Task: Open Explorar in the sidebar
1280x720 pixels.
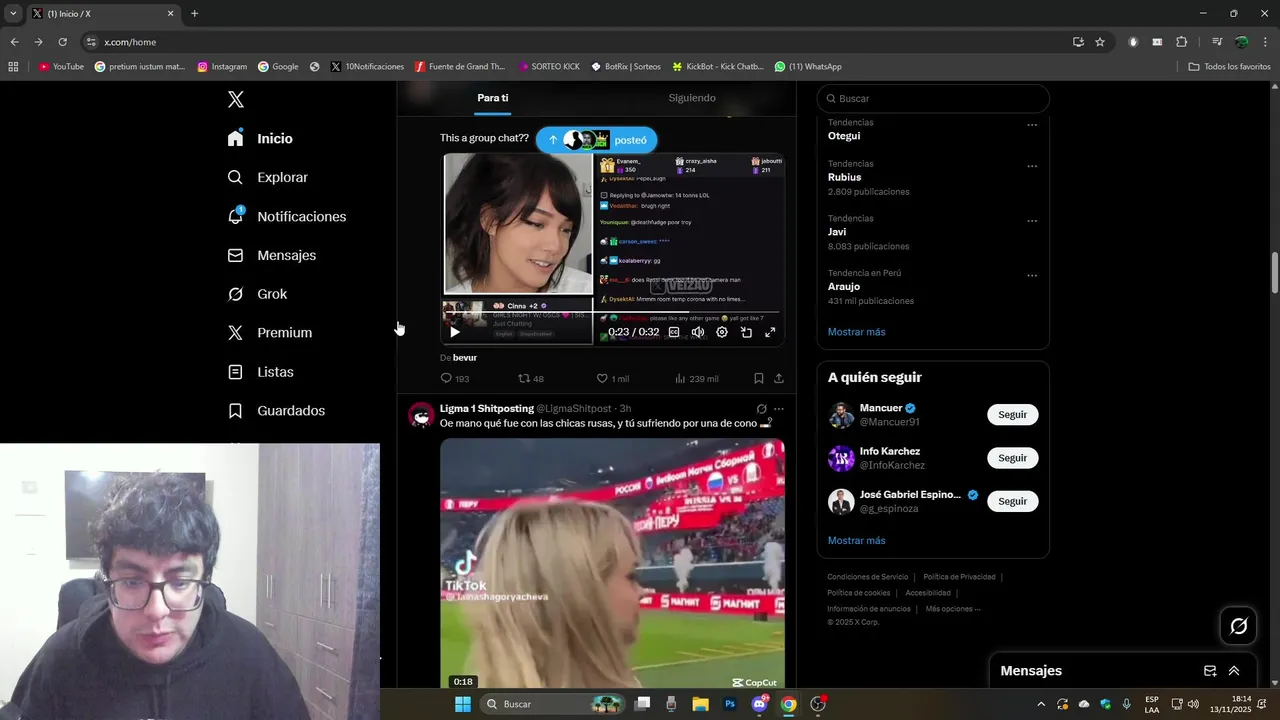Action: [x=267, y=177]
